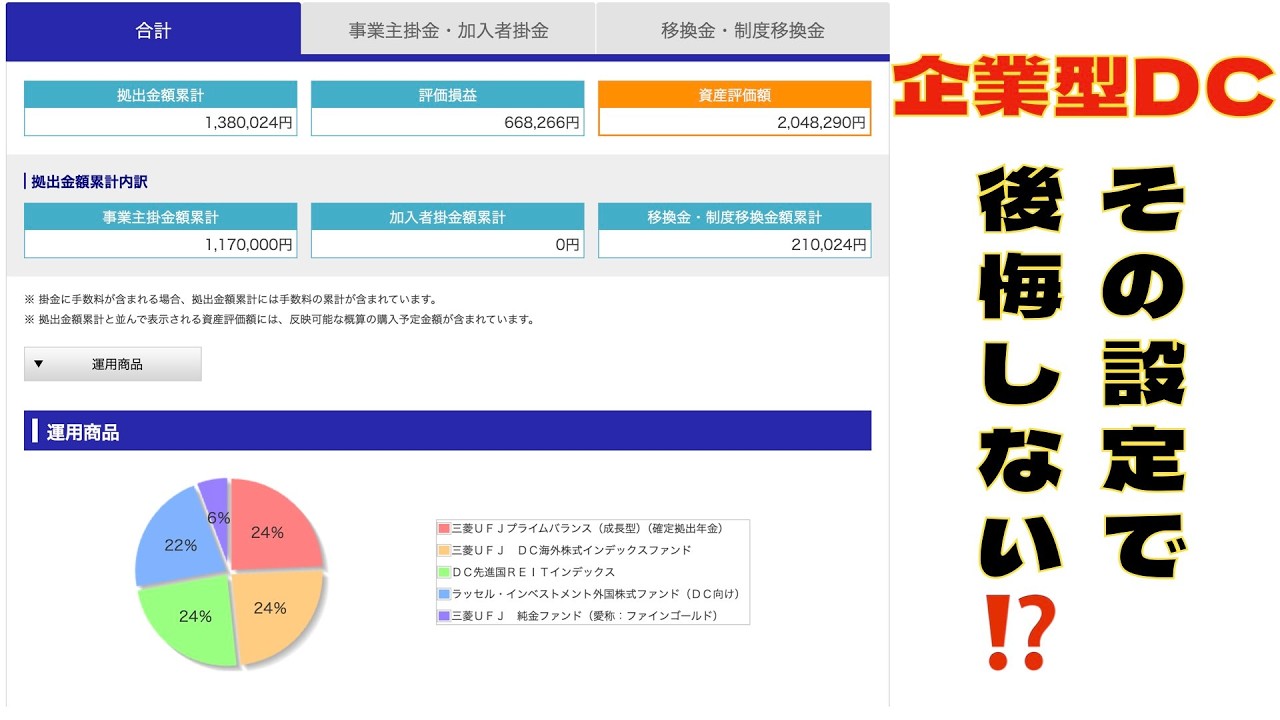Viewport: 1280px width, 720px height.
Task: Select legend text DC先進国REITインデックス
Action: (533, 572)
